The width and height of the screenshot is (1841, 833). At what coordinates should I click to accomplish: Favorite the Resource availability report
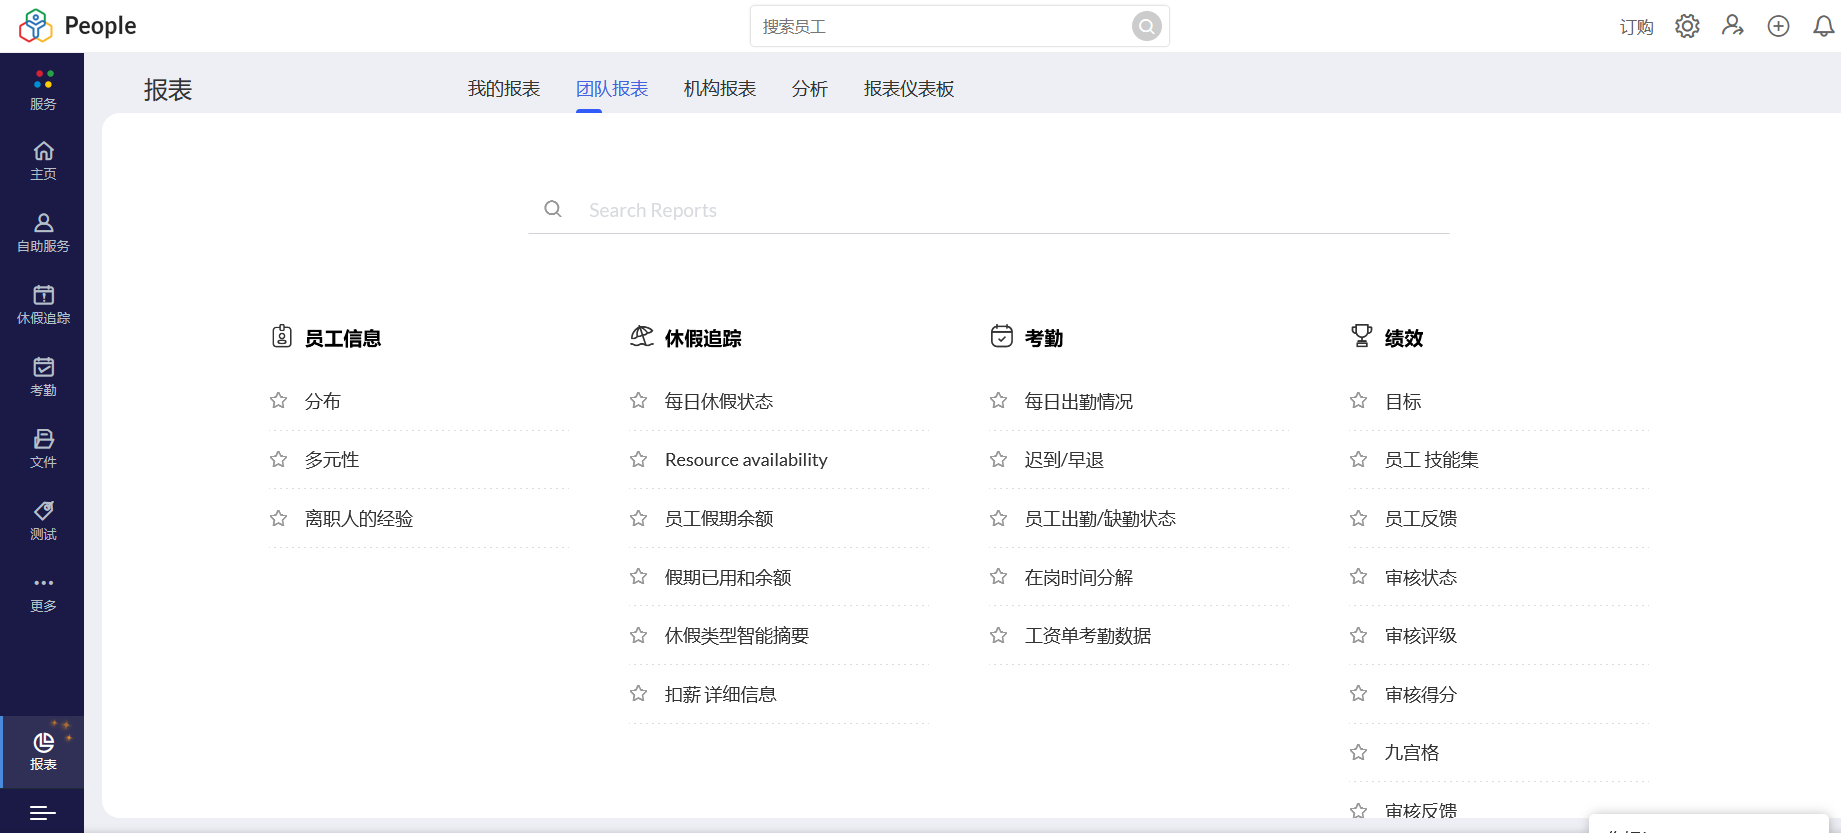pyautogui.click(x=639, y=460)
